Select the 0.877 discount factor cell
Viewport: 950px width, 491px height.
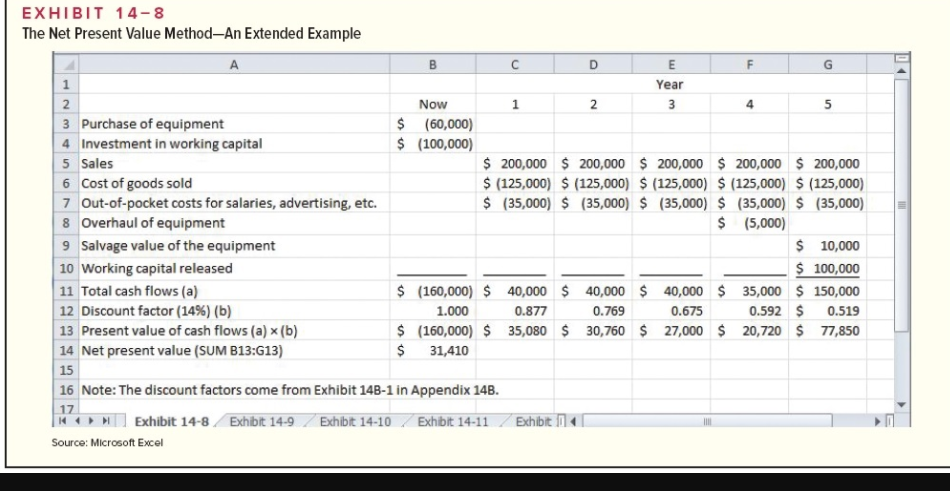click(x=514, y=312)
